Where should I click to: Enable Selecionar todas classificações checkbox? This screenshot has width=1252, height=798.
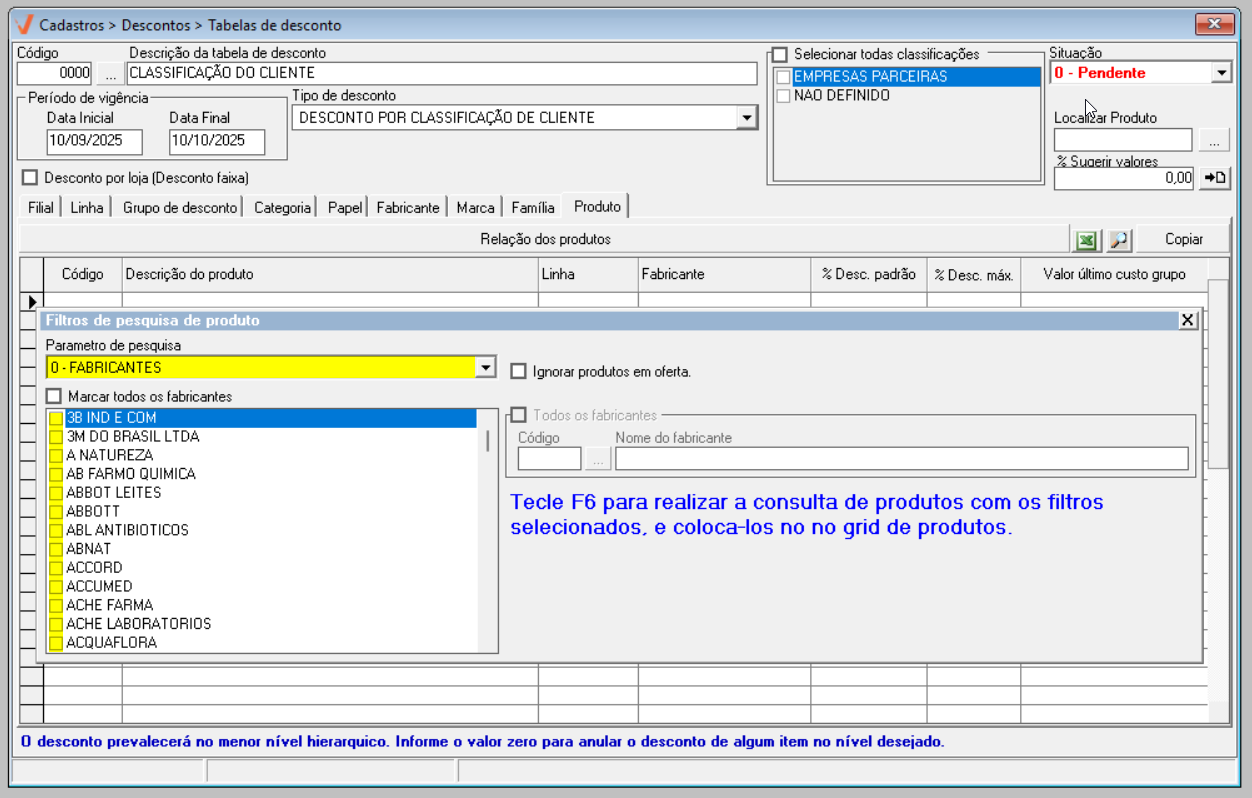point(780,54)
